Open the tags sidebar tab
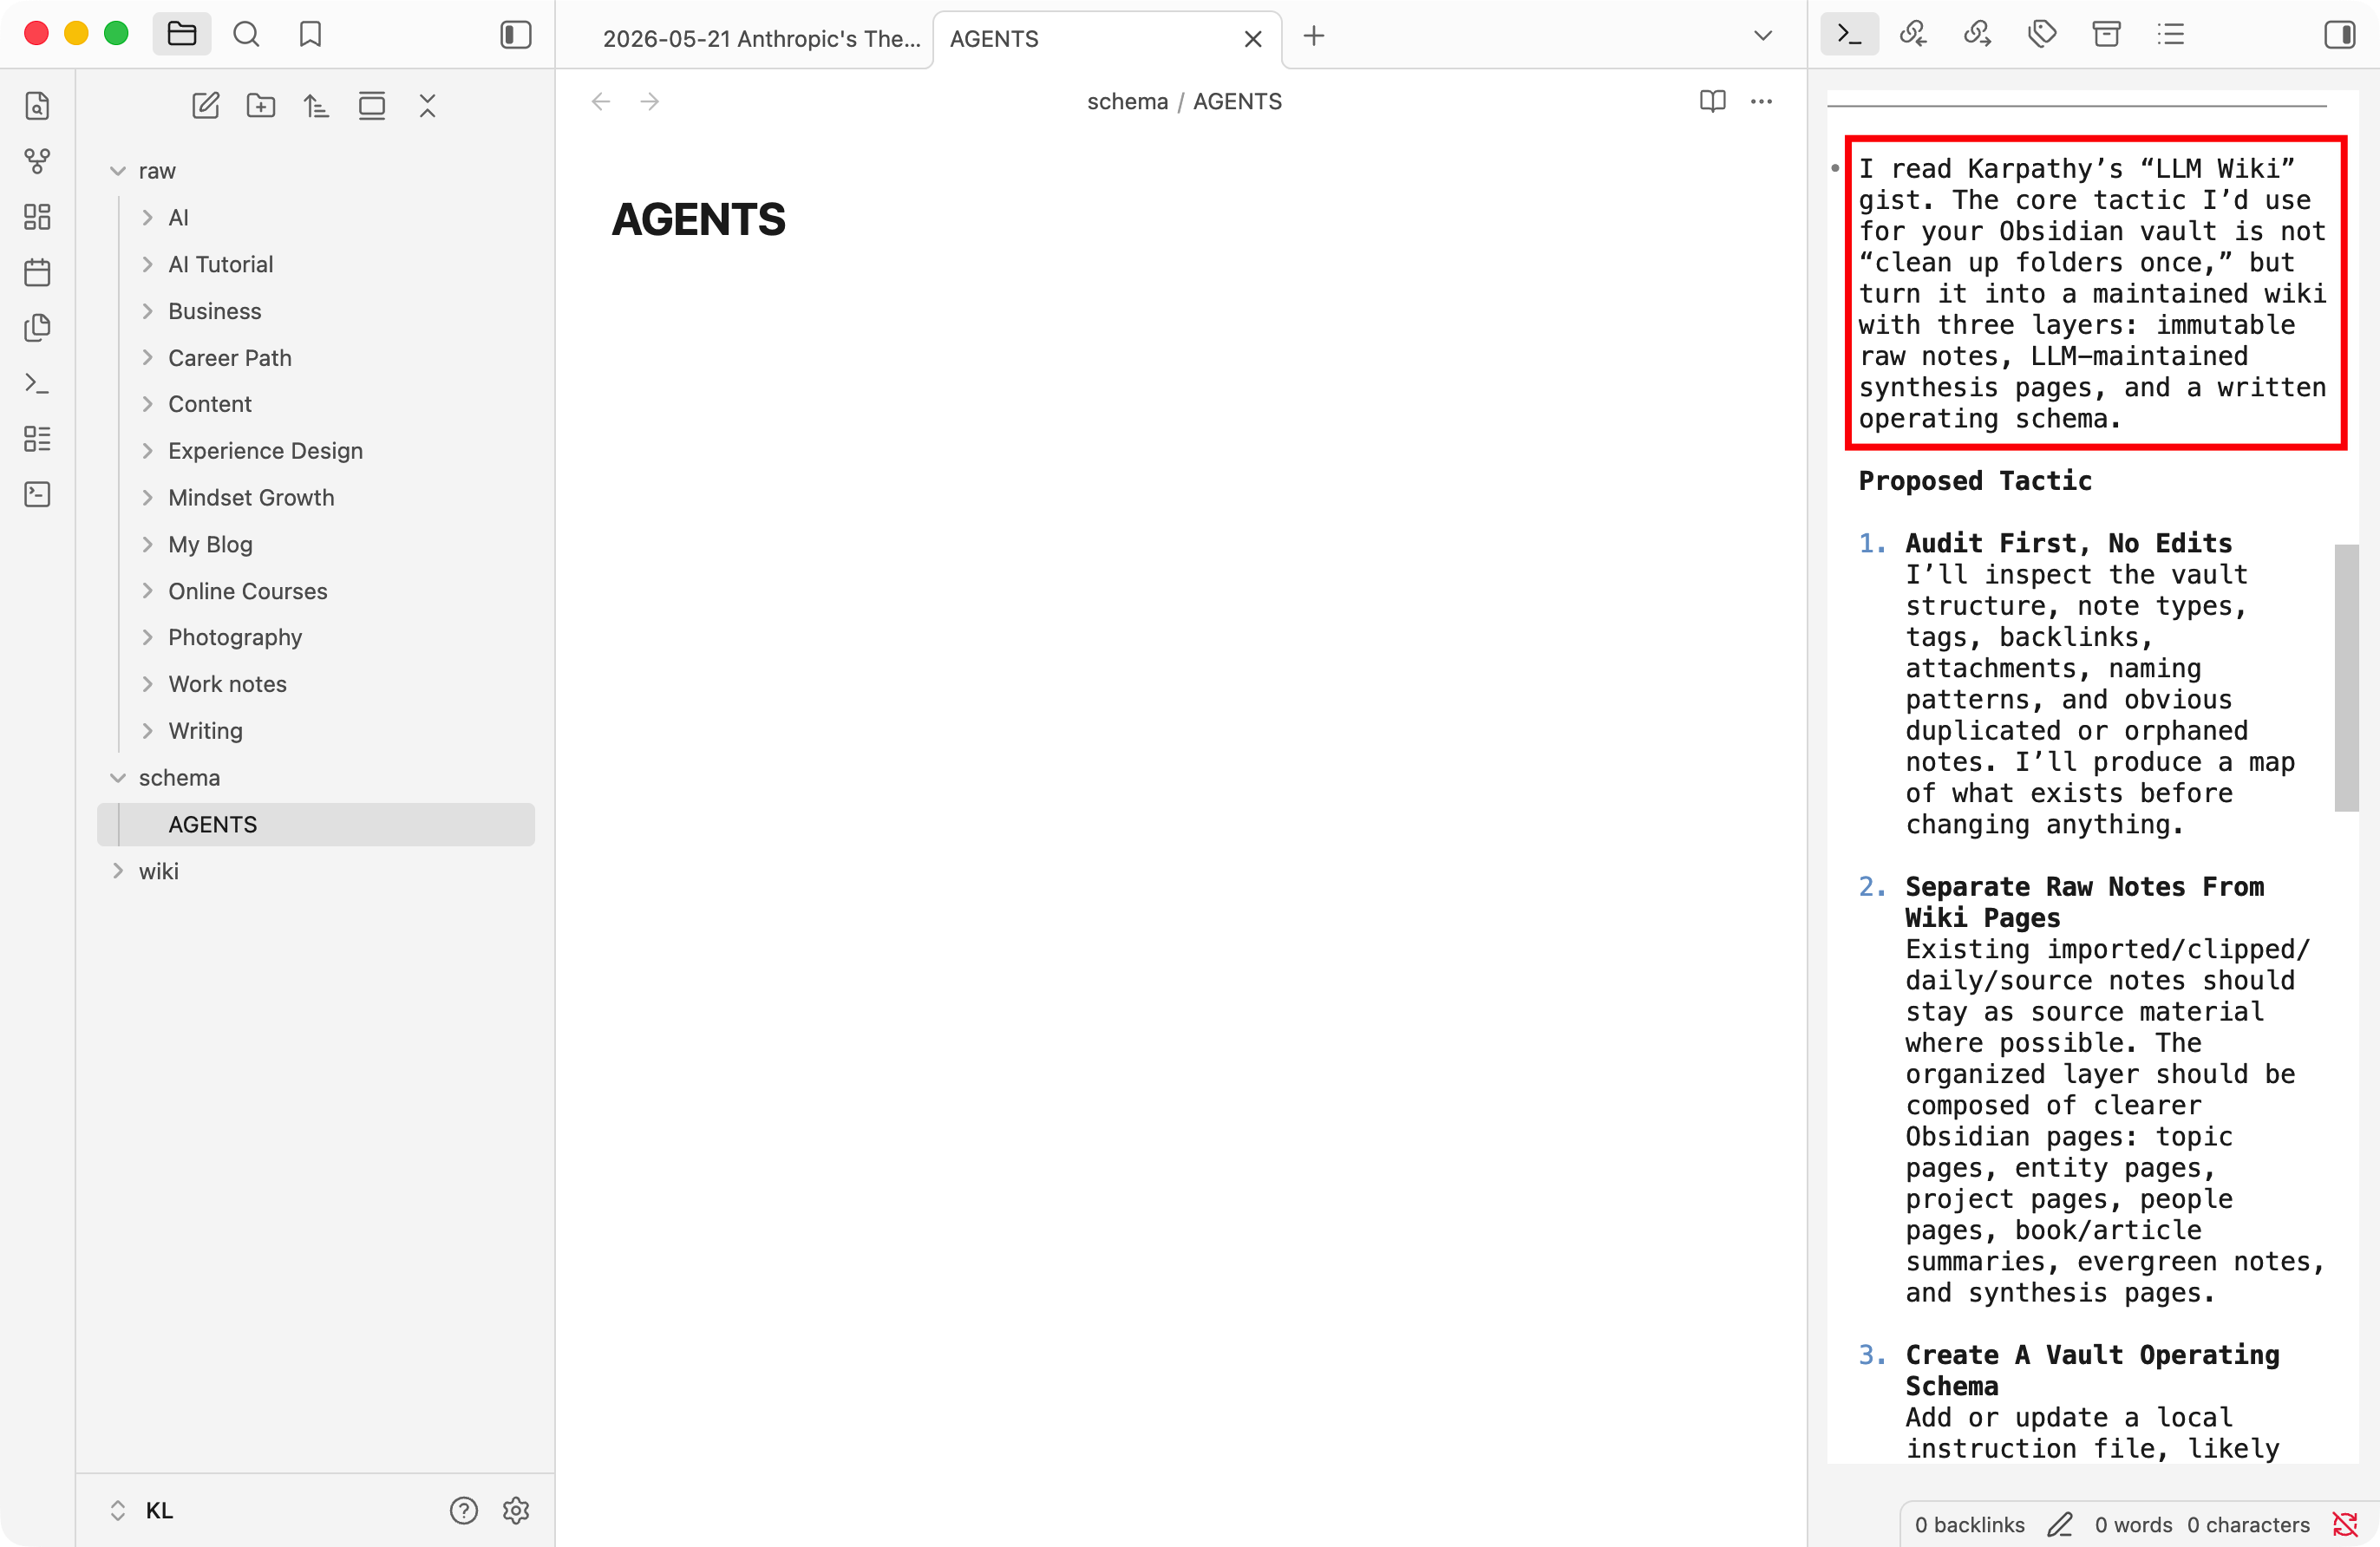2380x1547 pixels. pos(2042,35)
